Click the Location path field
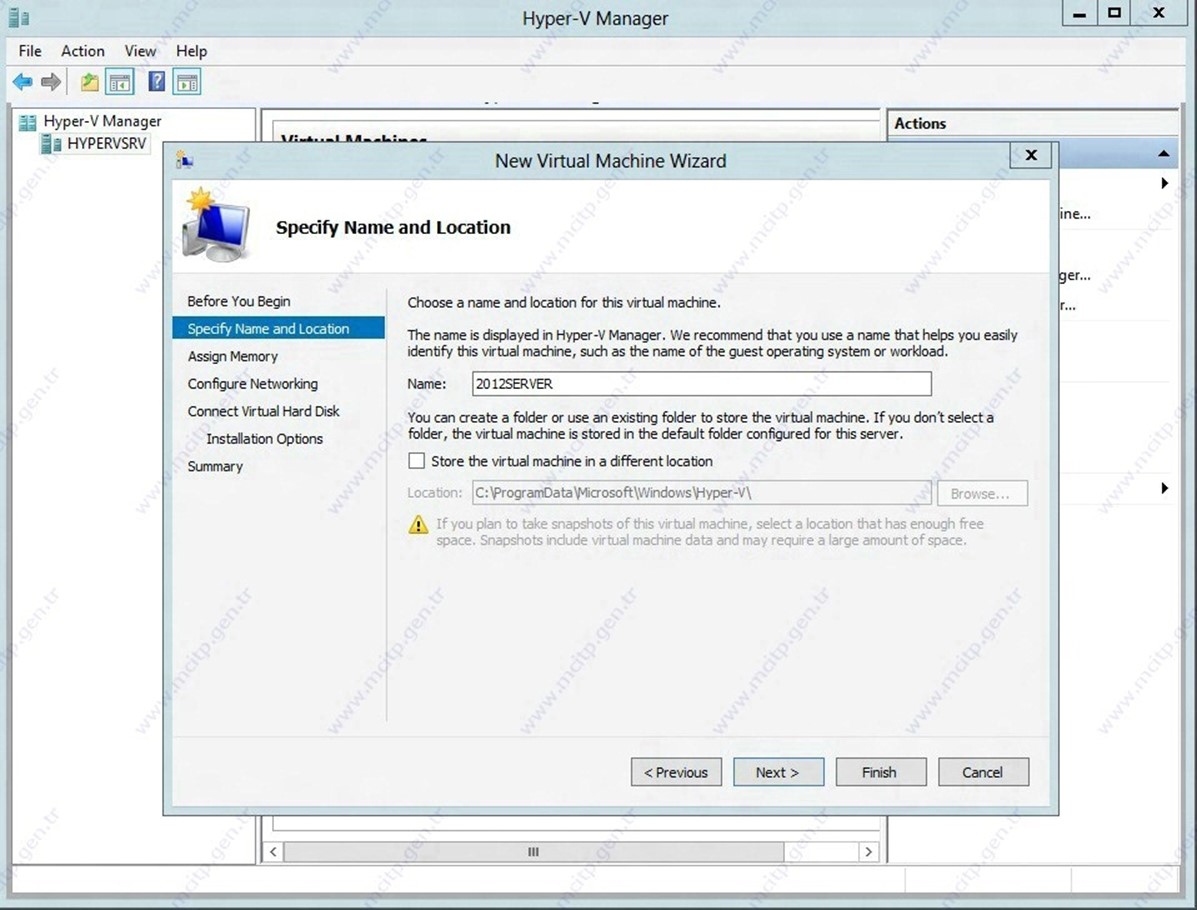This screenshot has height=910, width=1197. point(702,493)
